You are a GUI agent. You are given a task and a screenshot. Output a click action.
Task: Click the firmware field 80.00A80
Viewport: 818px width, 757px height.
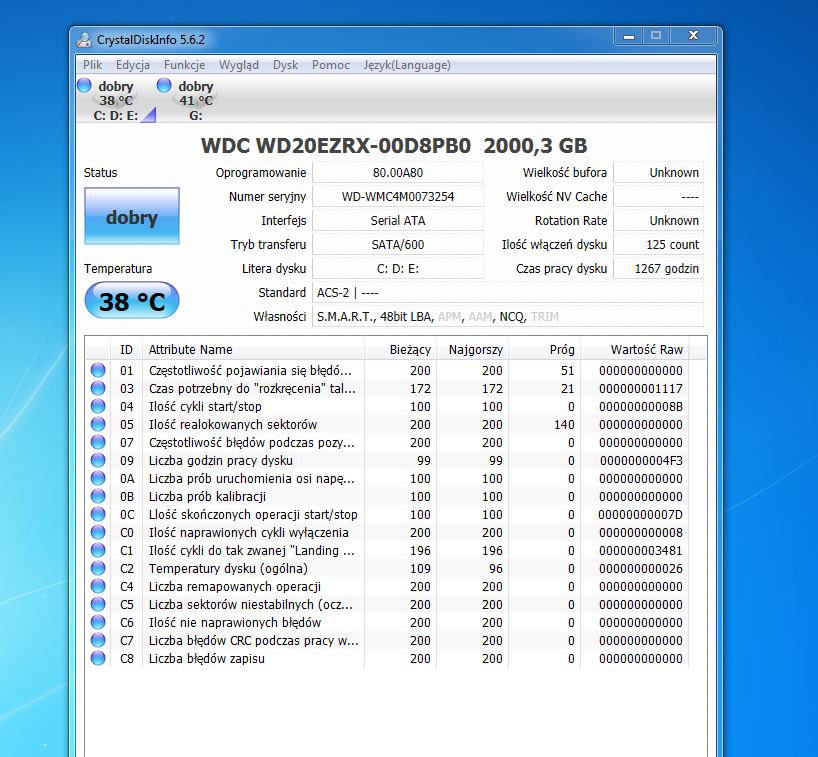pos(398,173)
